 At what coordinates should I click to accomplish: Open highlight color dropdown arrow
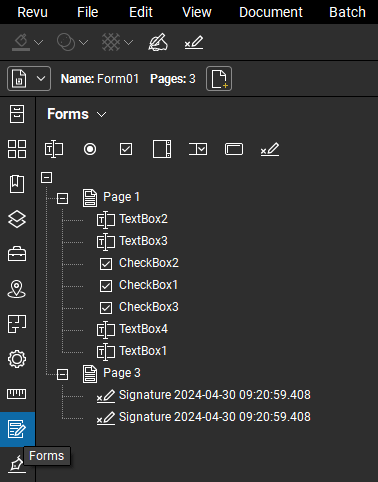click(39, 42)
